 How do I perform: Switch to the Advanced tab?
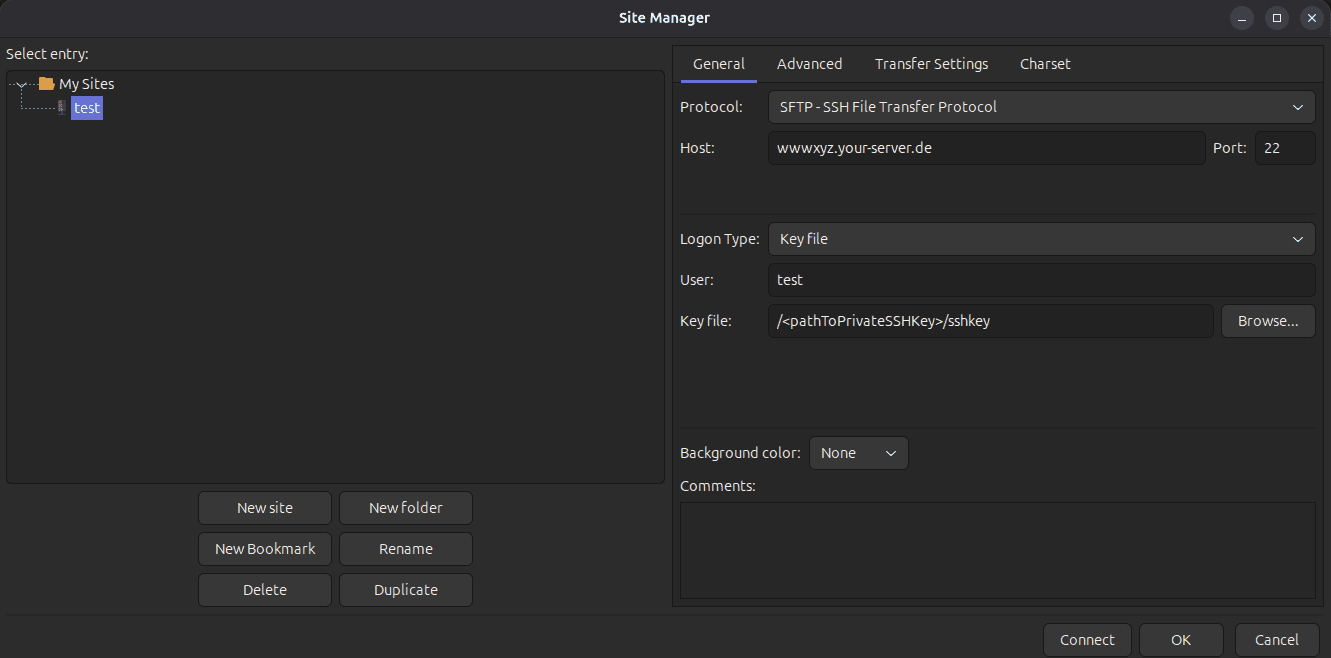[809, 64]
